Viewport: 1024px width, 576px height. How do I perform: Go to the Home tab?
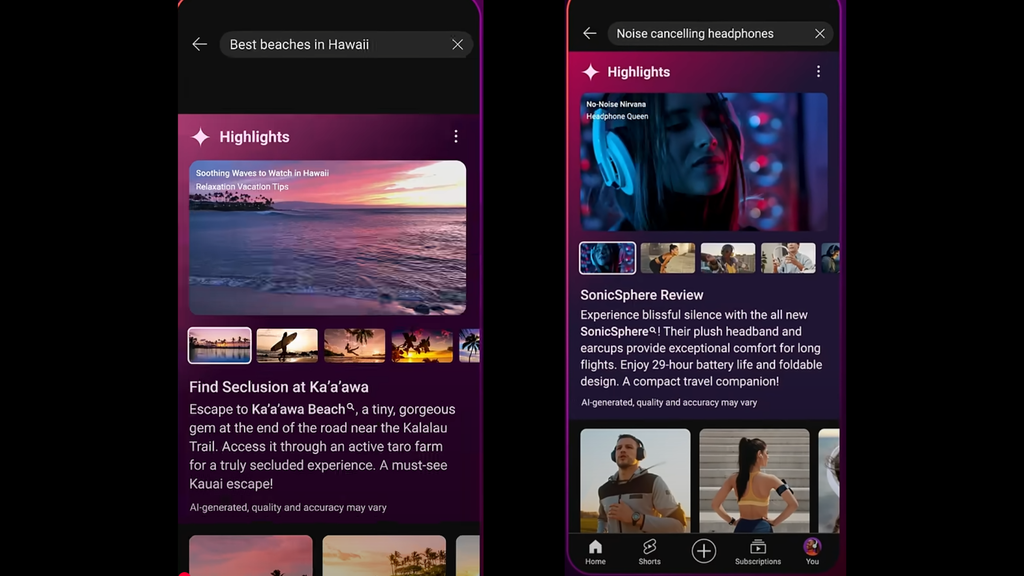pos(595,552)
